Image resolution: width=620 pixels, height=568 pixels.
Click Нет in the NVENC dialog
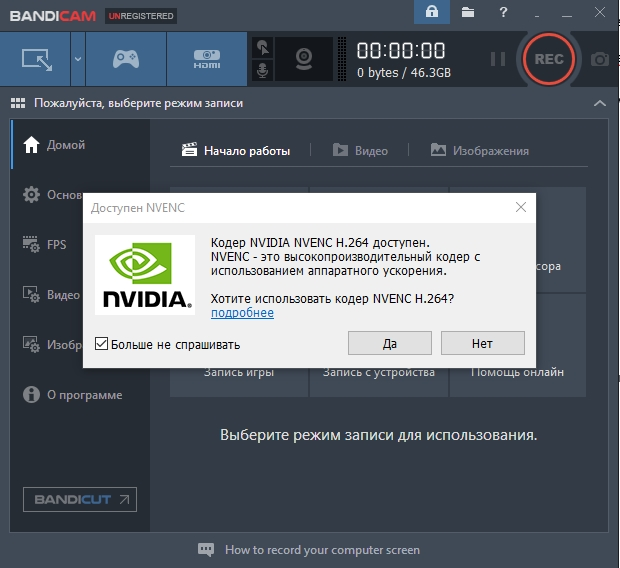(x=482, y=343)
